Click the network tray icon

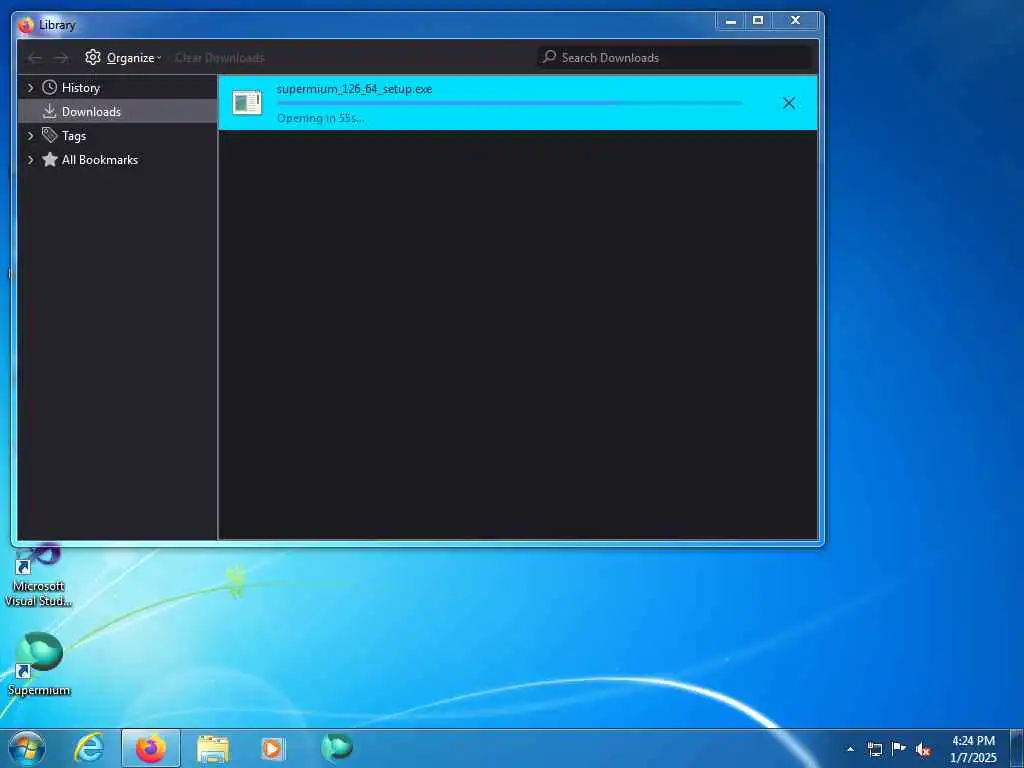coord(874,749)
